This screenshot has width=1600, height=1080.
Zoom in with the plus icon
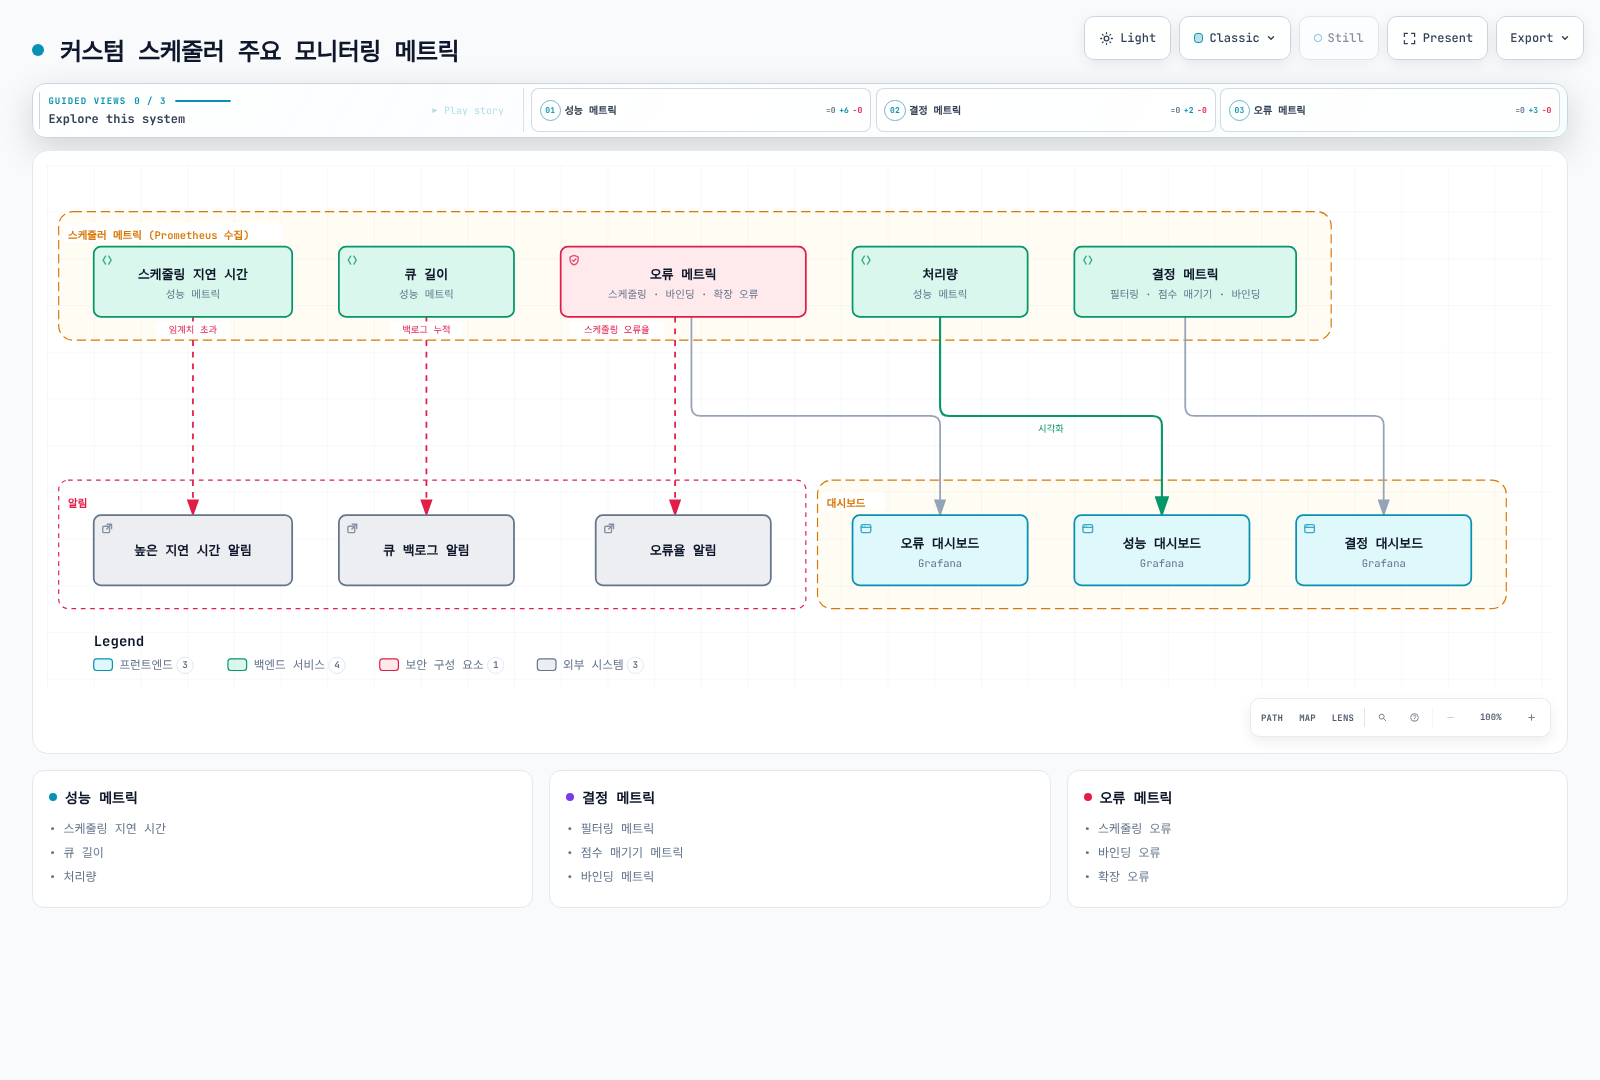point(1531,718)
